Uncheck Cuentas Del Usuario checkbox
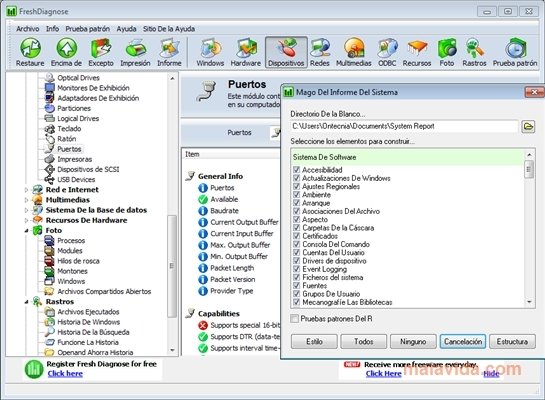 pos(296,252)
